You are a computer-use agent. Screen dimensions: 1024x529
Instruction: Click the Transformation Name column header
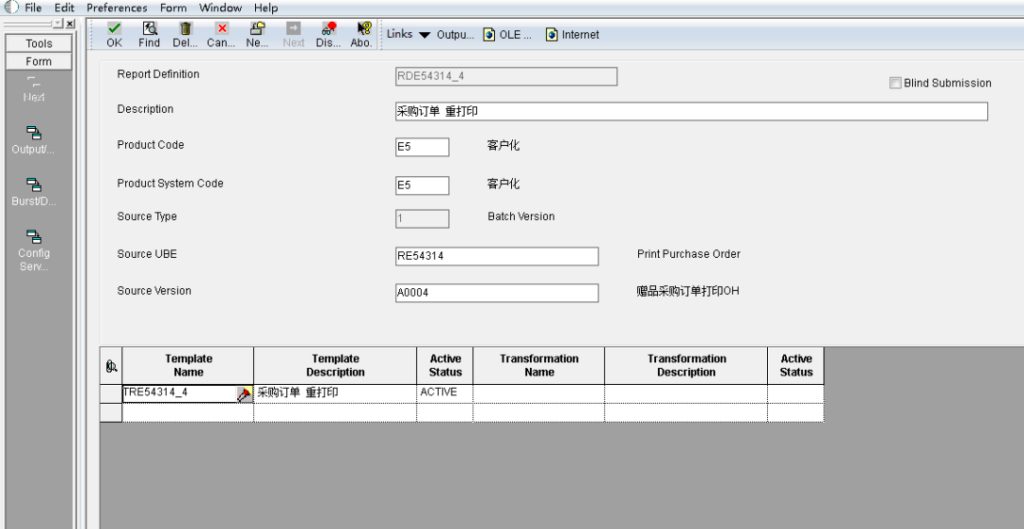[539, 366]
